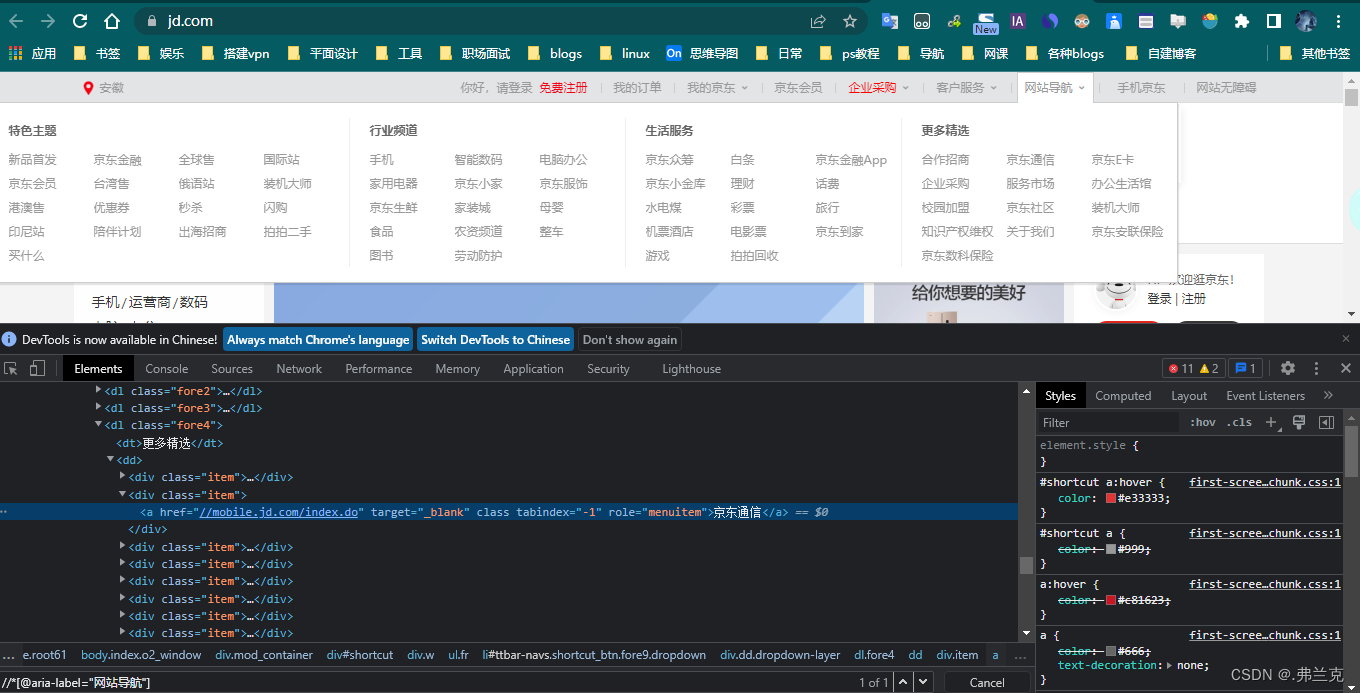Share this page icon in address bar
The width and height of the screenshot is (1360, 693).
click(x=818, y=21)
